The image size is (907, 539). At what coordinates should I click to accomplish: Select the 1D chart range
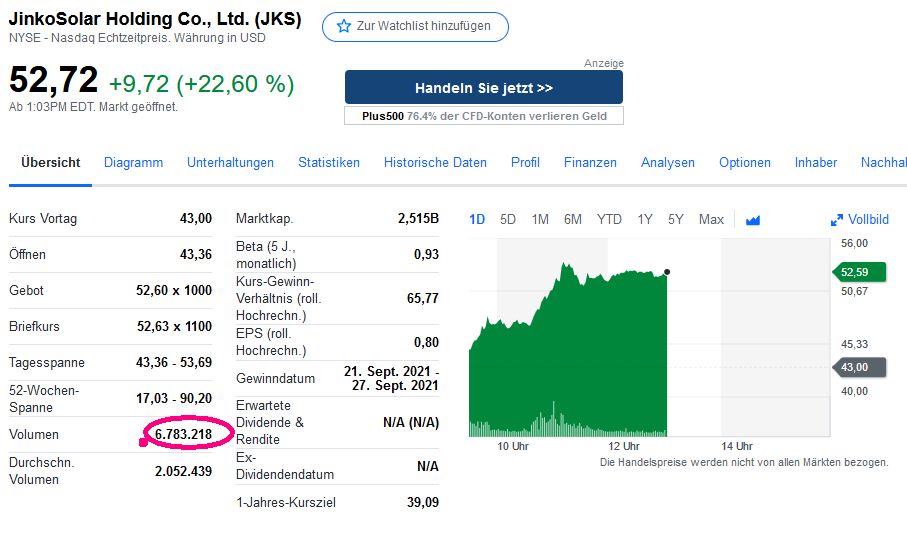pos(477,219)
